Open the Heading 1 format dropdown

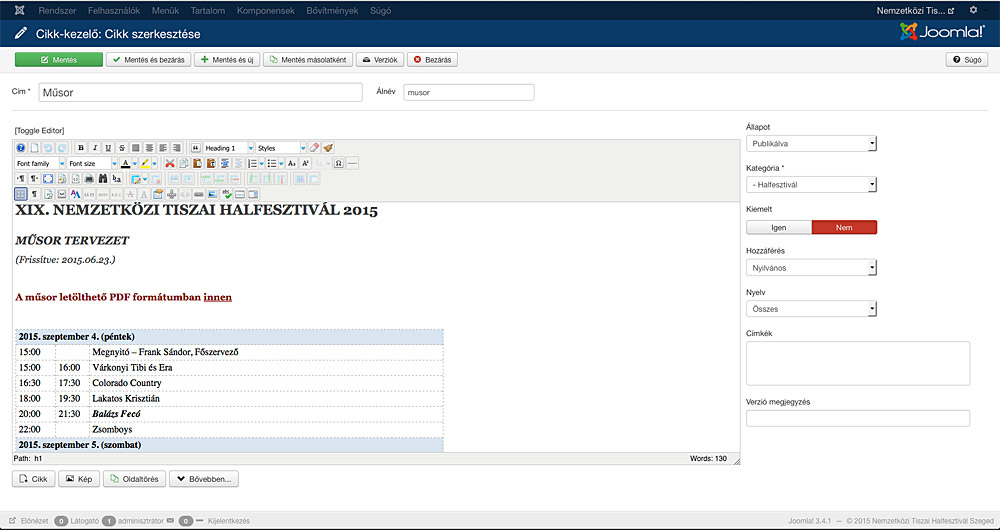pos(228,148)
